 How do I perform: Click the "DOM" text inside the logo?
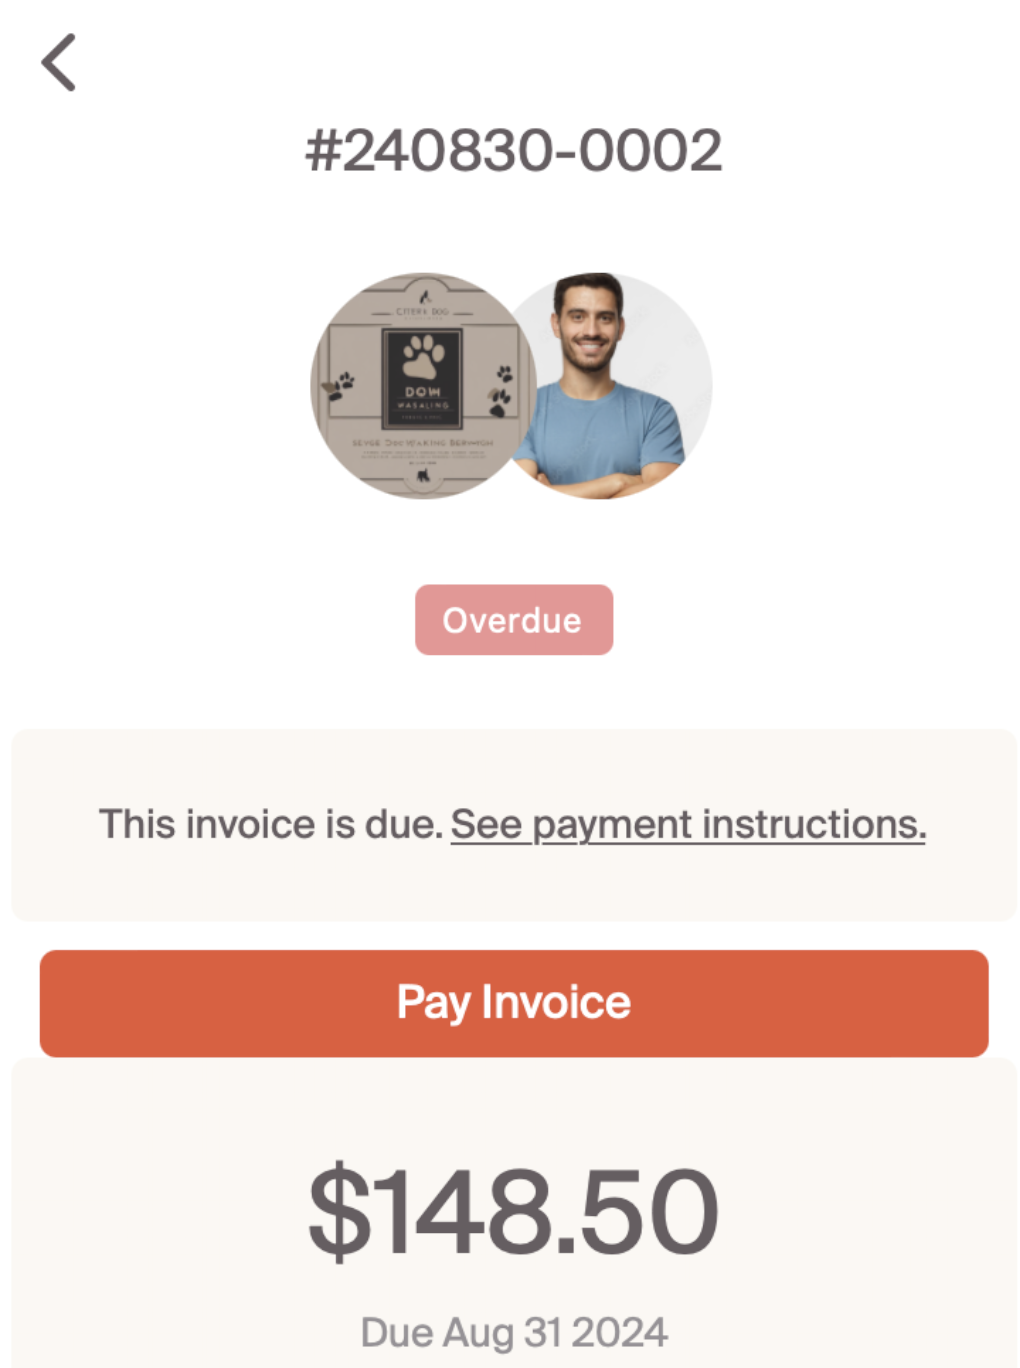click(423, 392)
